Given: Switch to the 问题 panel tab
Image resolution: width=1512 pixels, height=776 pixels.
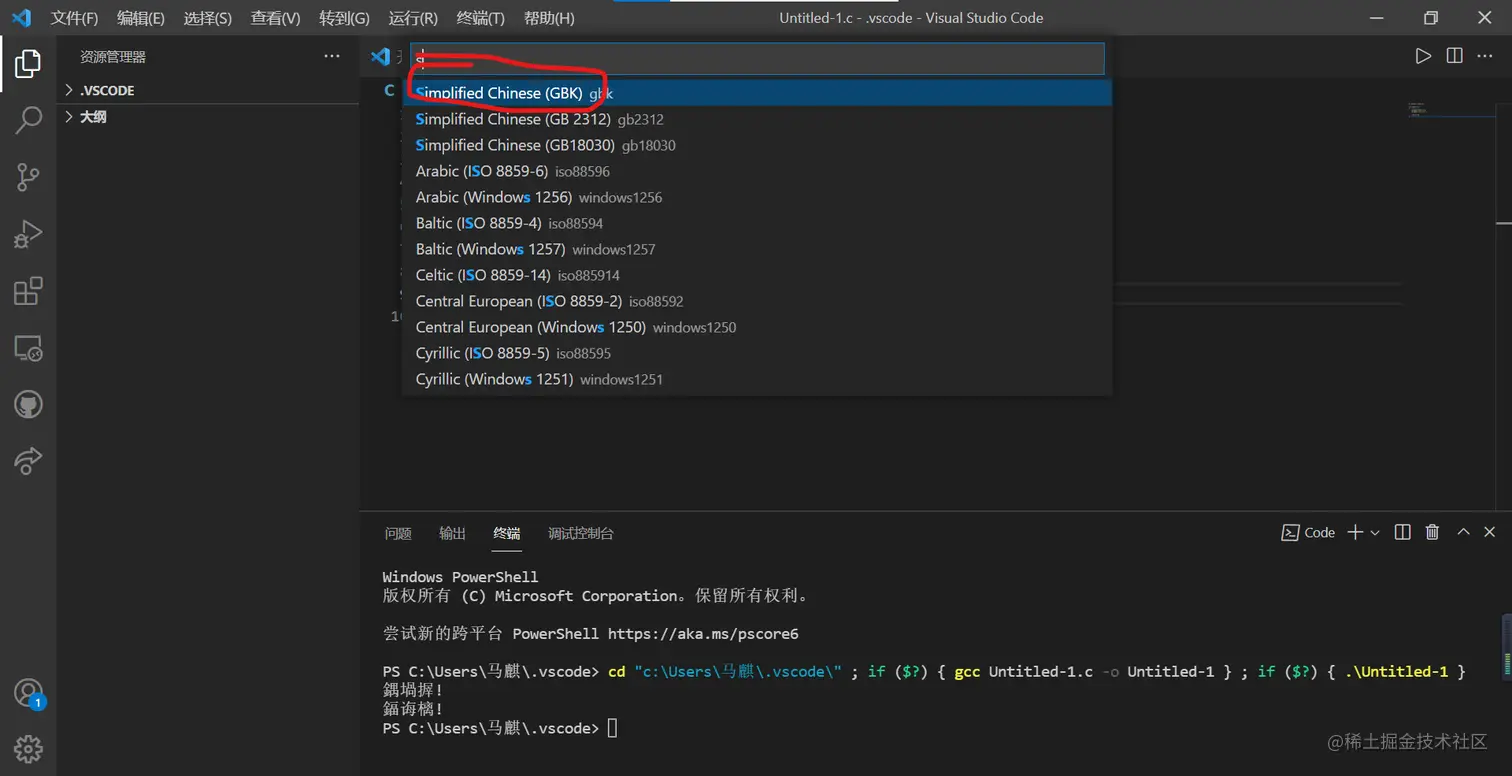Looking at the screenshot, I should tap(398, 533).
